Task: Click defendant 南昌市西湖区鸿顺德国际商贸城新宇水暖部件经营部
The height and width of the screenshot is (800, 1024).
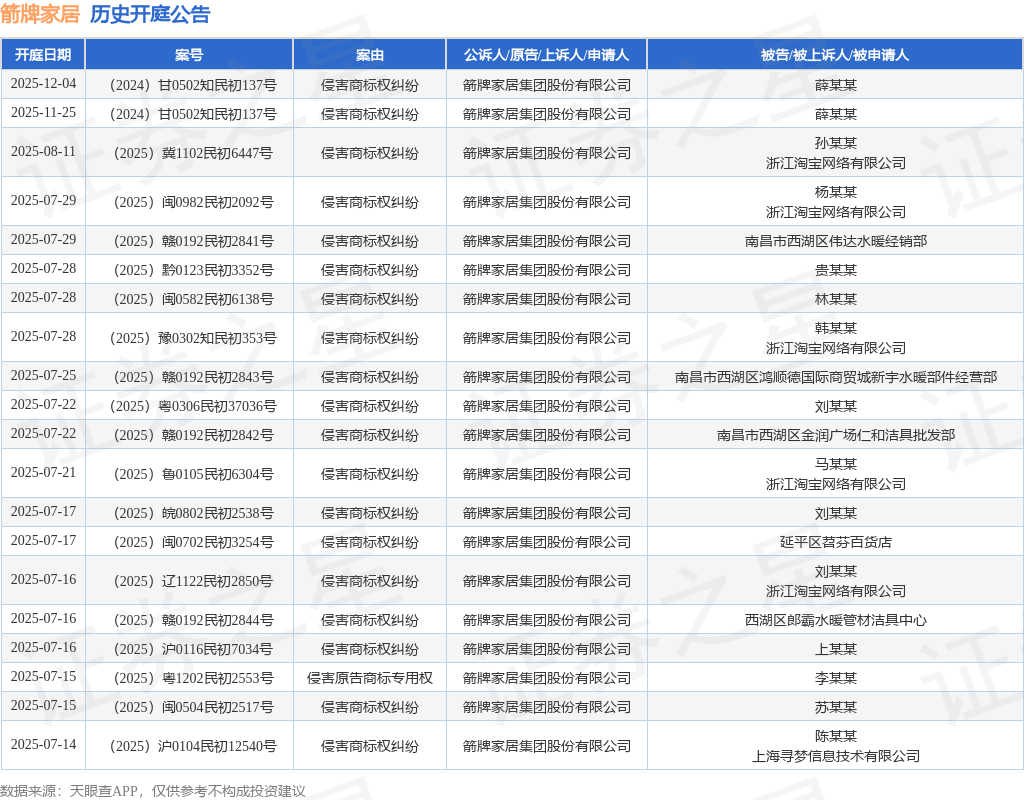Action: coord(835,377)
